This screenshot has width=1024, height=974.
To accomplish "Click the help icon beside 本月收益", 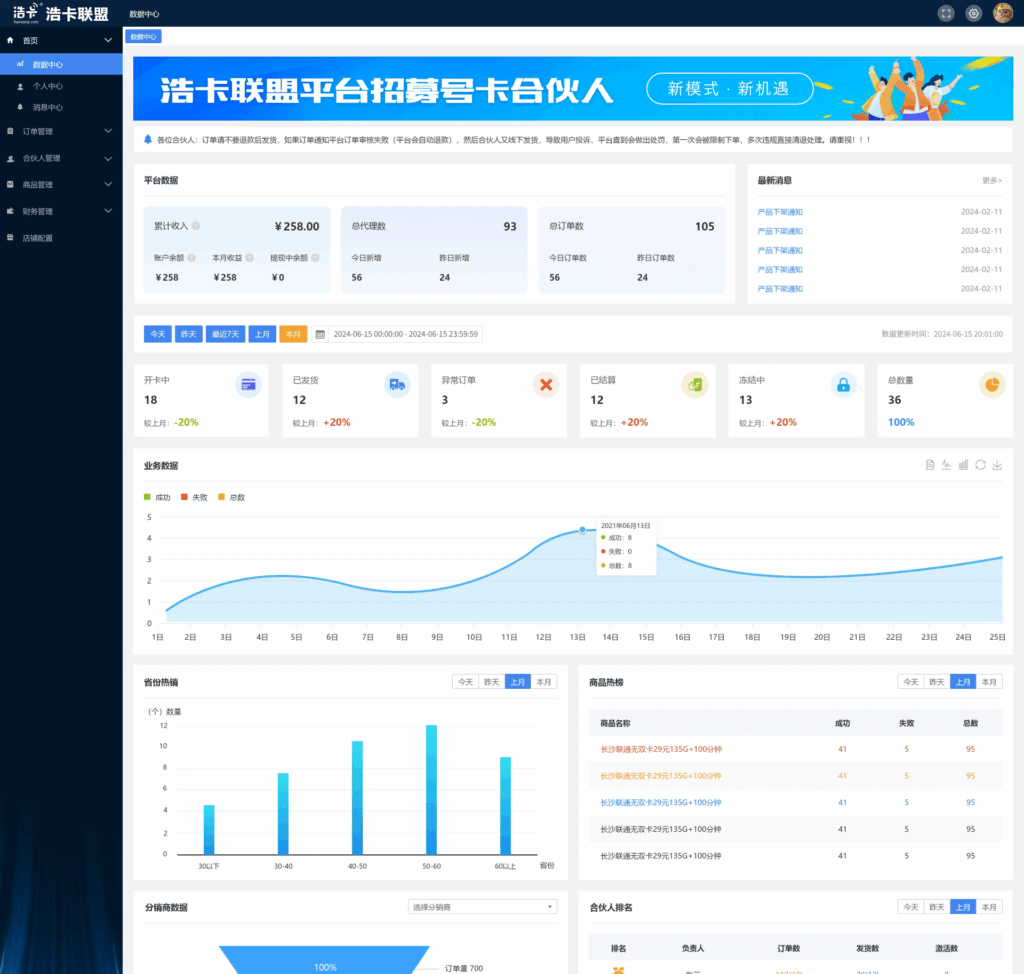I will 249,258.
